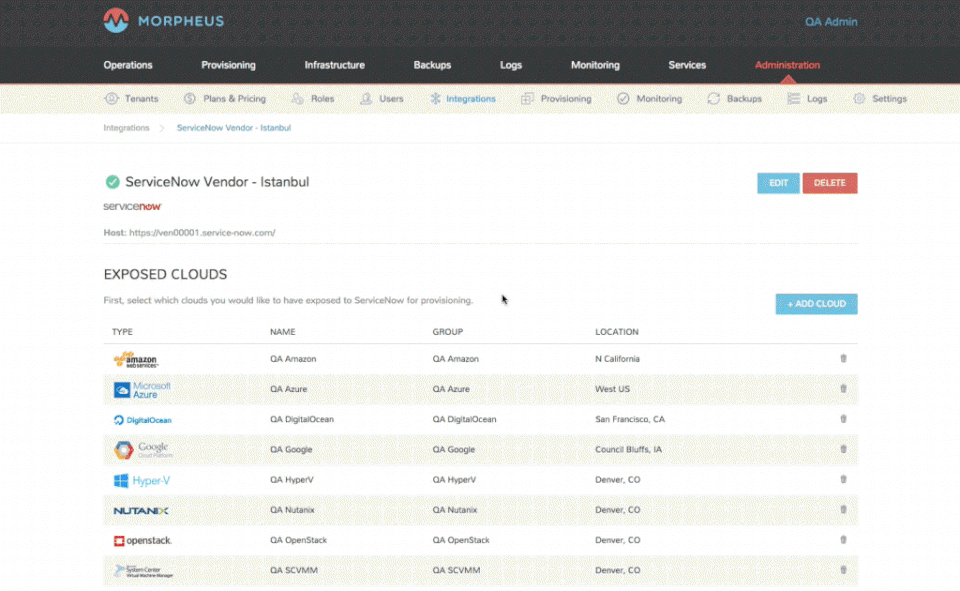Click the NAME column header

click(x=283, y=331)
